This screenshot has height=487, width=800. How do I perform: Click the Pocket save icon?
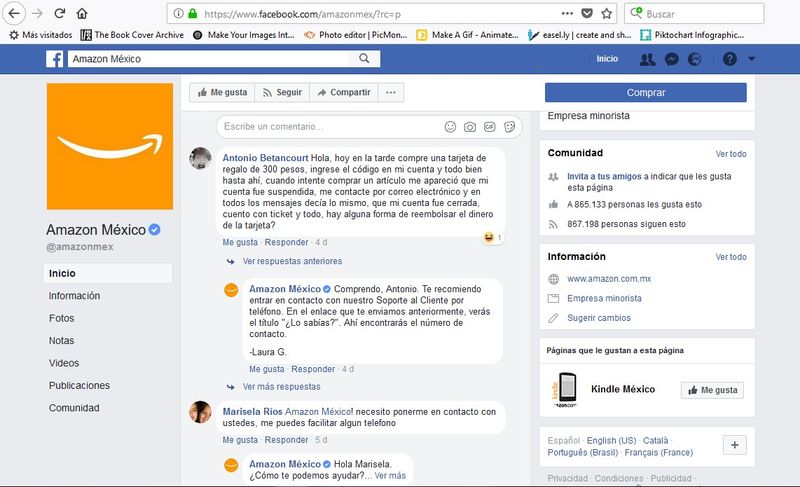587,14
